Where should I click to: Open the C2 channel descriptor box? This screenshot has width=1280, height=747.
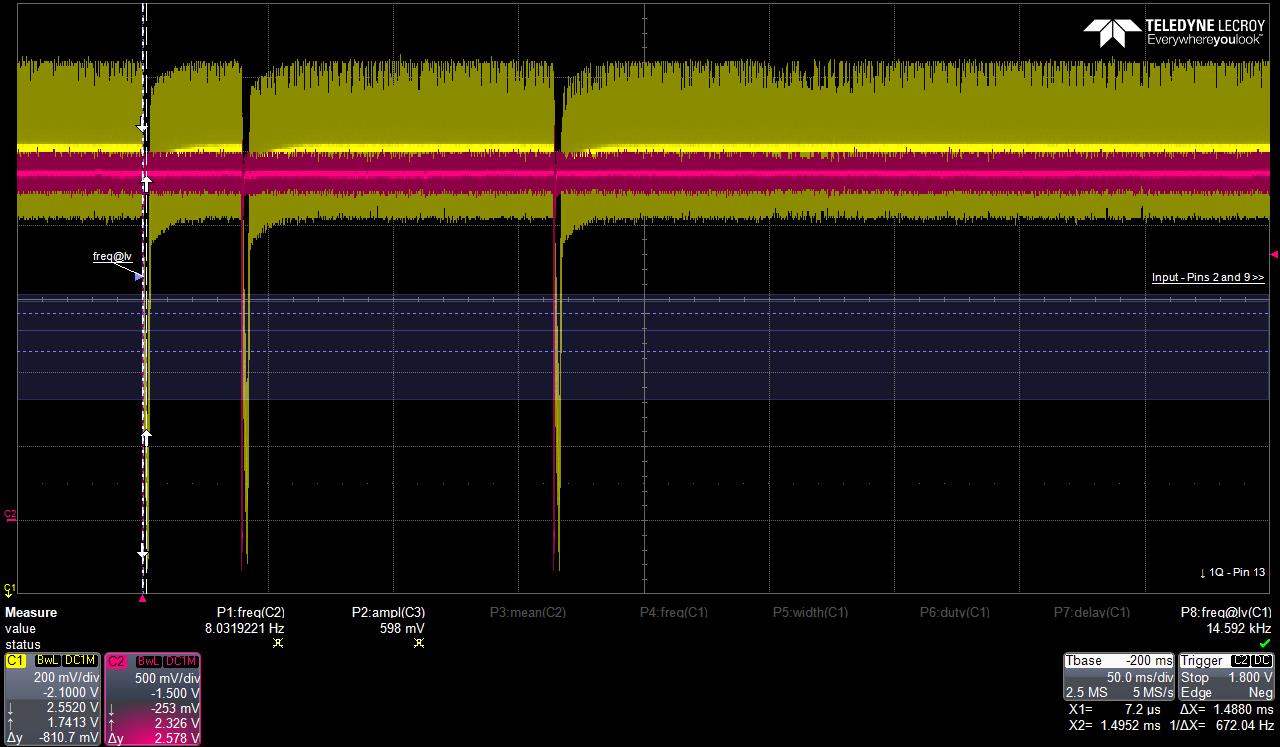click(x=153, y=699)
